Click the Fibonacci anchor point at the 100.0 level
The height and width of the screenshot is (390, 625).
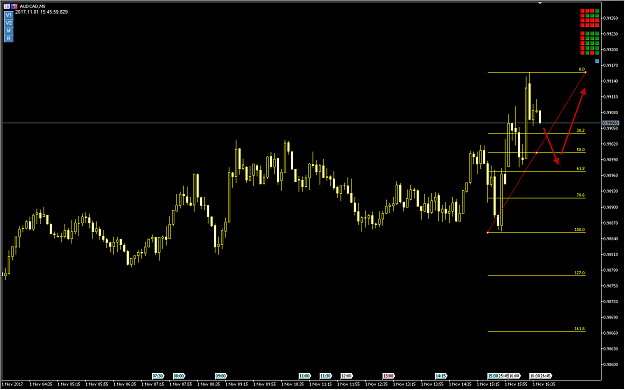click(x=488, y=232)
